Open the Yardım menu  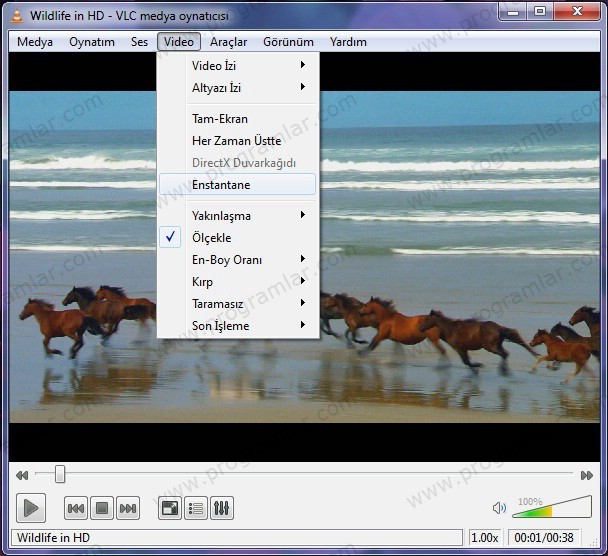point(348,42)
